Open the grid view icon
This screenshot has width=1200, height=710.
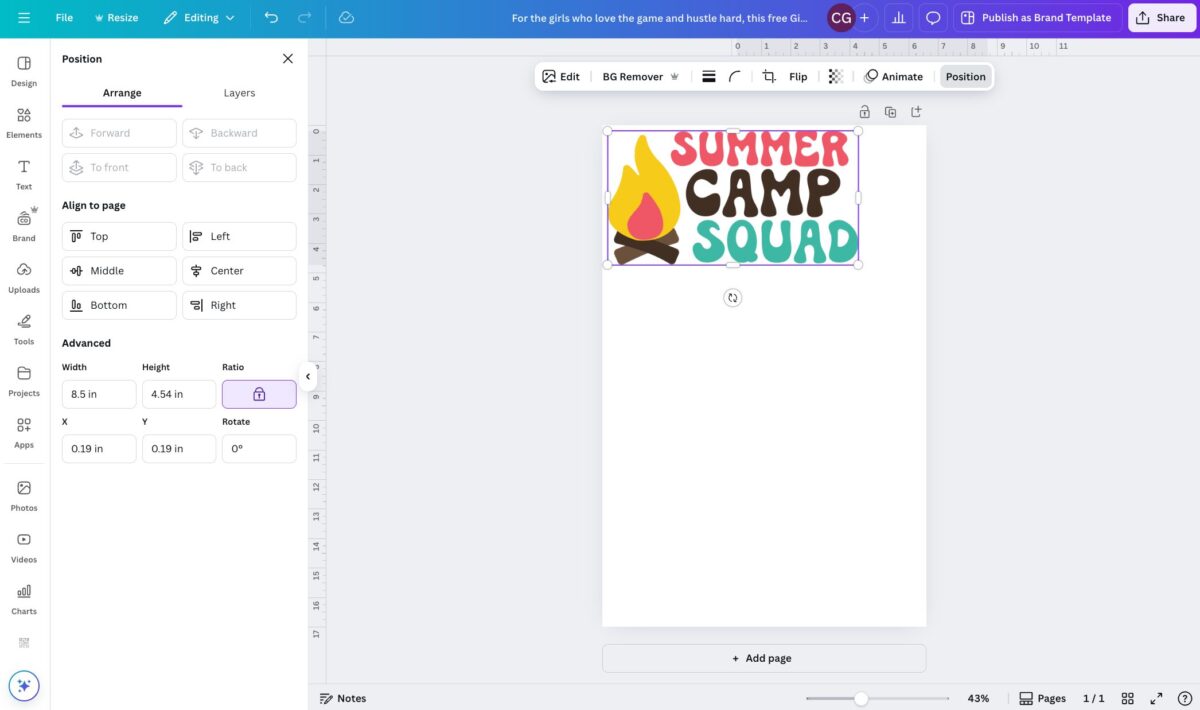tap(1128, 698)
